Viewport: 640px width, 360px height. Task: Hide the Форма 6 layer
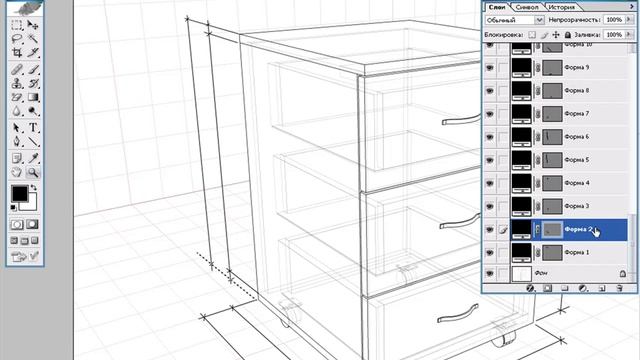click(x=489, y=137)
